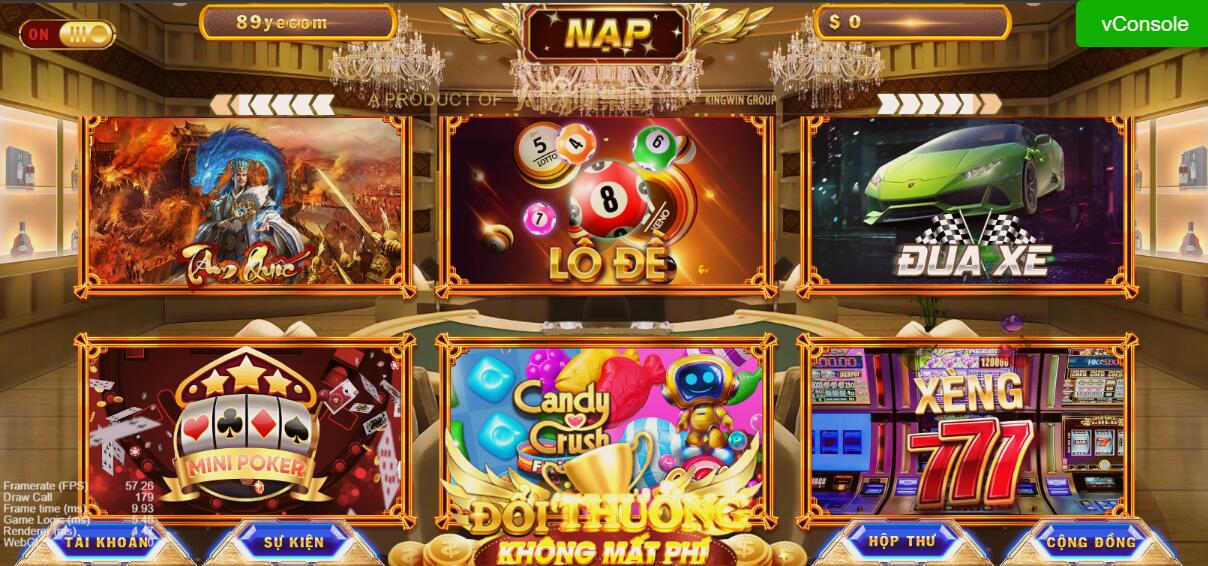Open the Hộp Thư mailbox

click(x=902, y=542)
